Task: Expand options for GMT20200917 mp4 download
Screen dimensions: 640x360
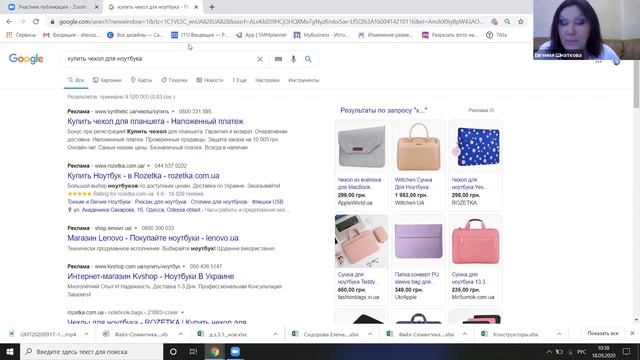Action: point(86,334)
